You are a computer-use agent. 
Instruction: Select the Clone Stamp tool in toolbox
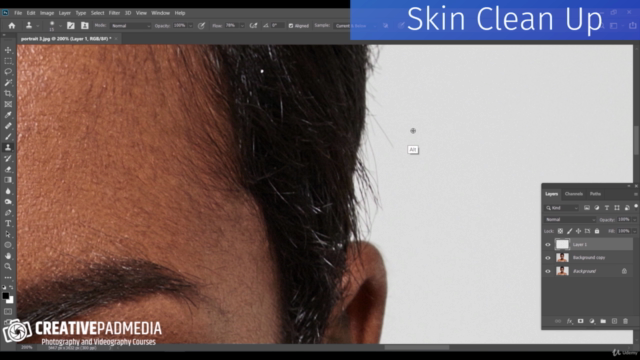(x=8, y=147)
